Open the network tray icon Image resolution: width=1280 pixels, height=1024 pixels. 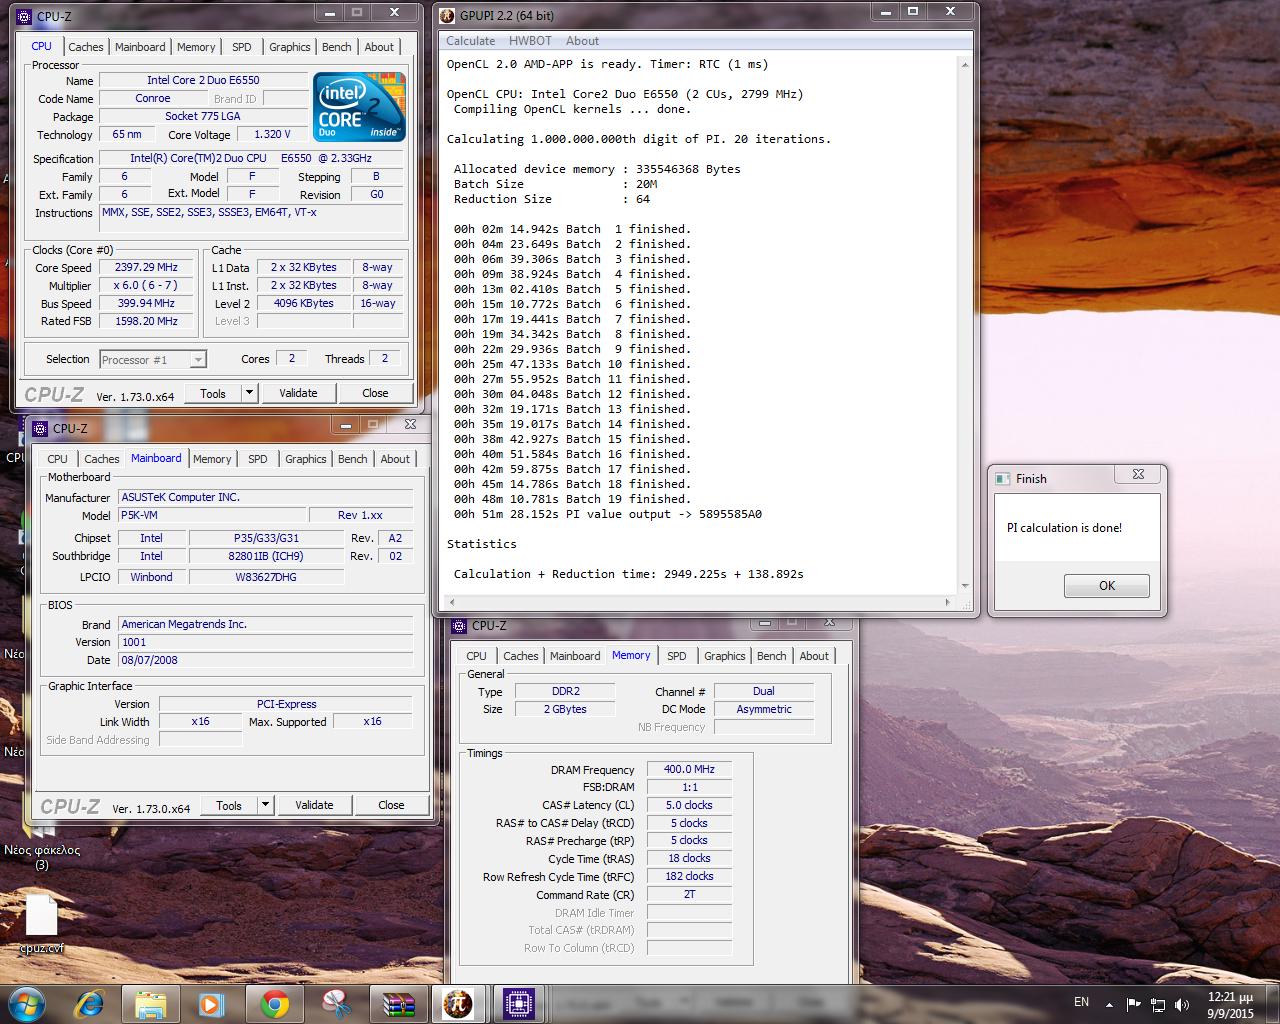1158,1004
